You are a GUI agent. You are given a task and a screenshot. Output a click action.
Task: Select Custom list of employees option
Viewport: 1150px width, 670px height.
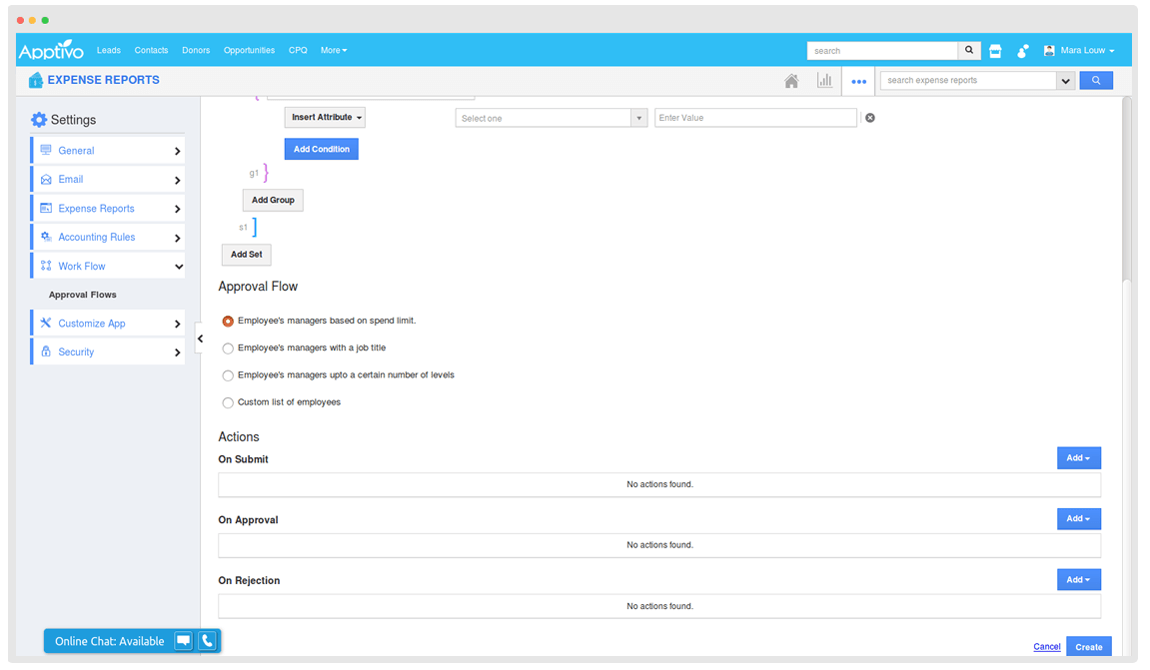(229, 402)
